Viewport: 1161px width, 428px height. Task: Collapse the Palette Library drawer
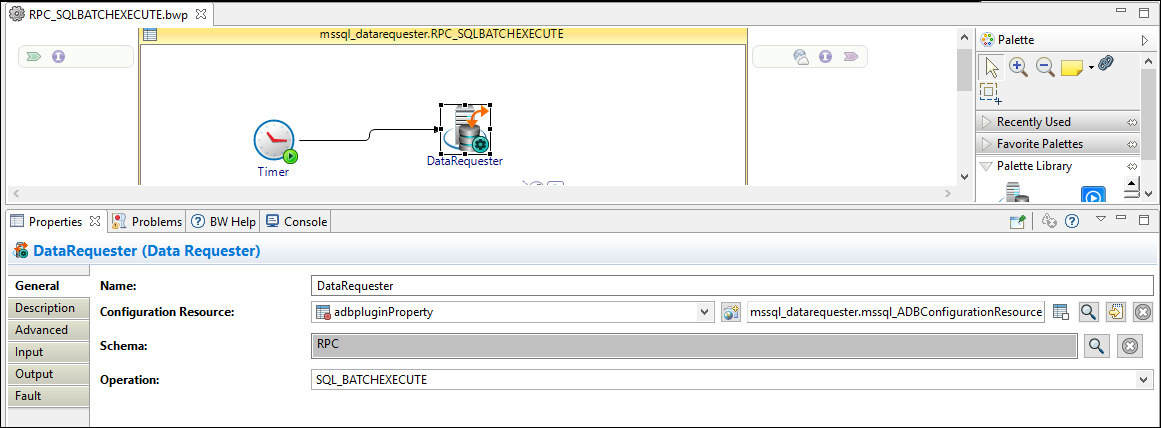(986, 166)
